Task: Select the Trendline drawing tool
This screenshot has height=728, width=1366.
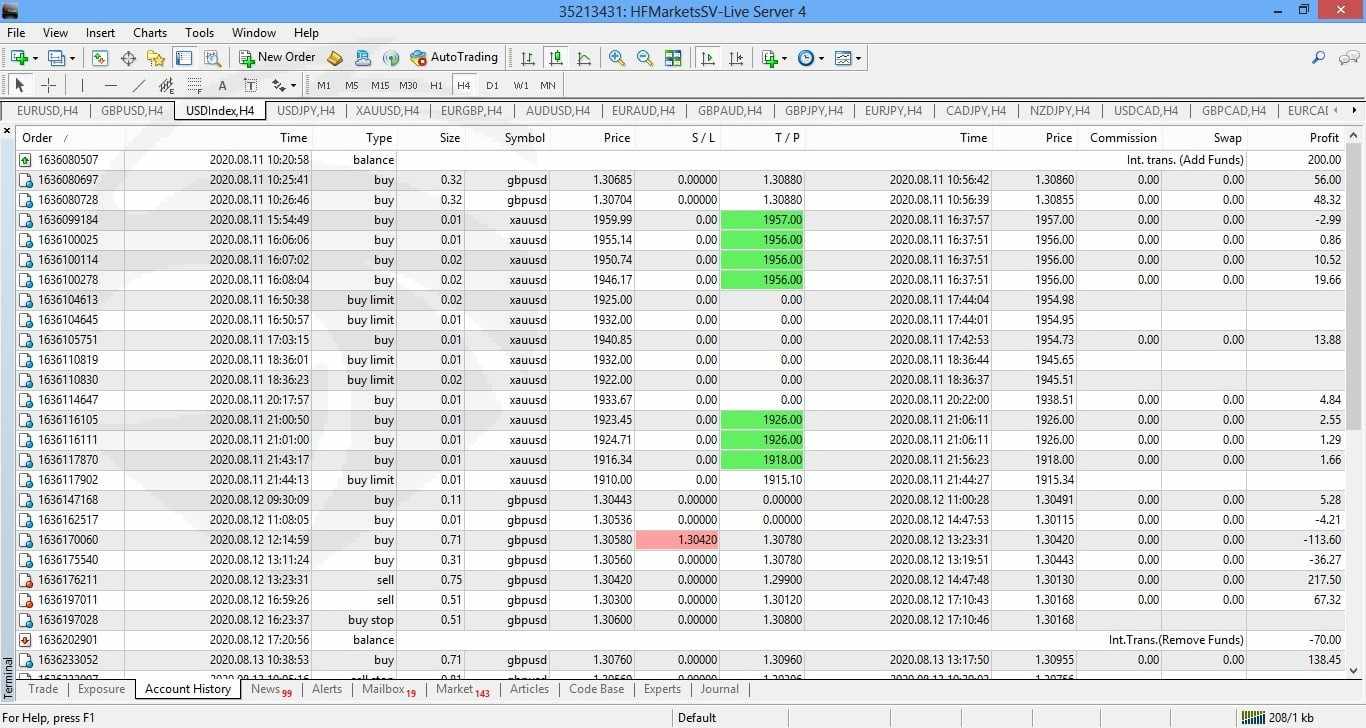Action: [139, 85]
